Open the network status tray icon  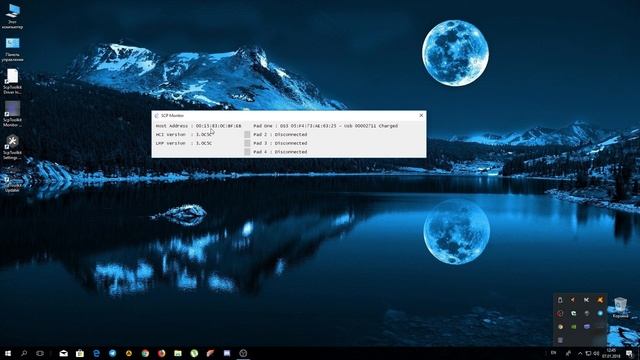pos(588,353)
